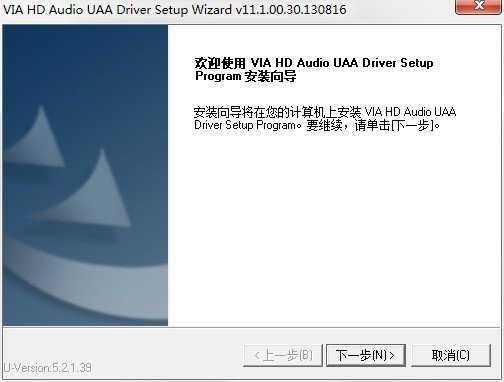504x382 pixels.
Task: Select the welcome heading '欢迎使用 VIA HD Audio UAA Driver Setup'
Action: [314, 63]
